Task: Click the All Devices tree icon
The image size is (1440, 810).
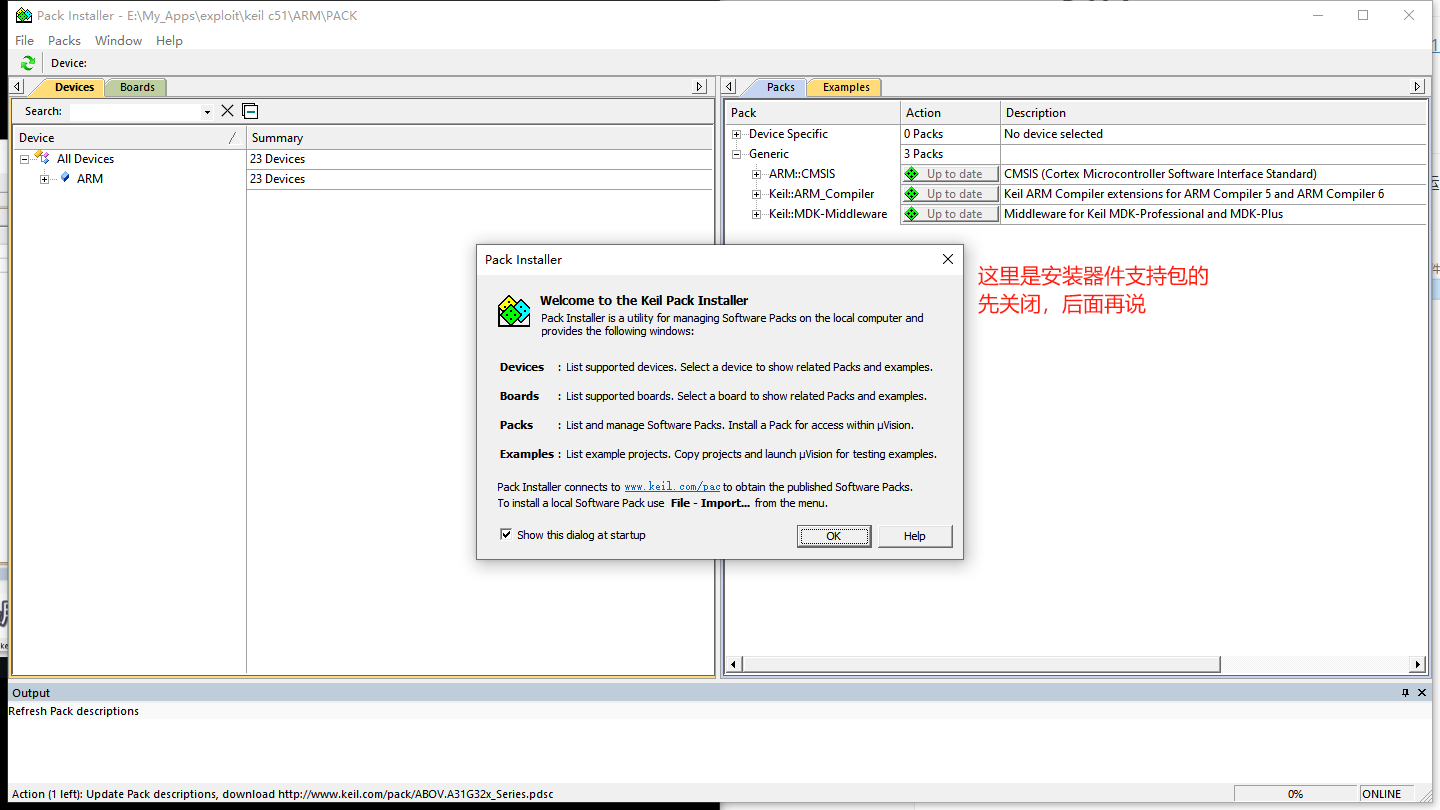Action: 42,158
